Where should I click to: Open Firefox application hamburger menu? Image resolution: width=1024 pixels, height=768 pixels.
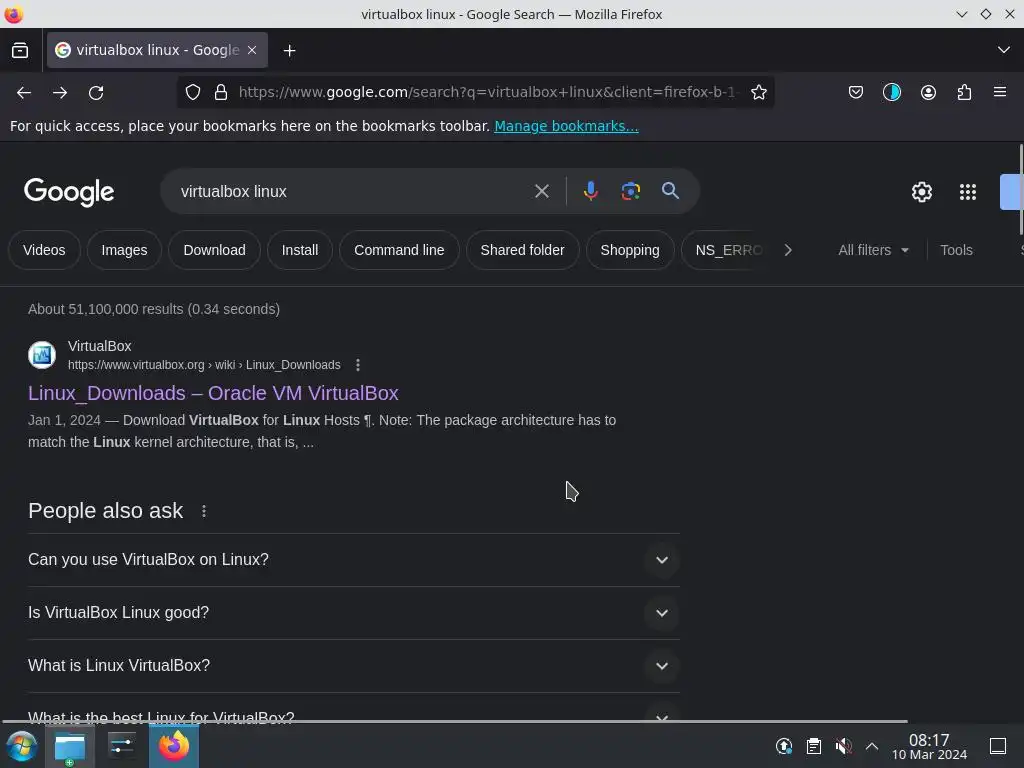1000,92
